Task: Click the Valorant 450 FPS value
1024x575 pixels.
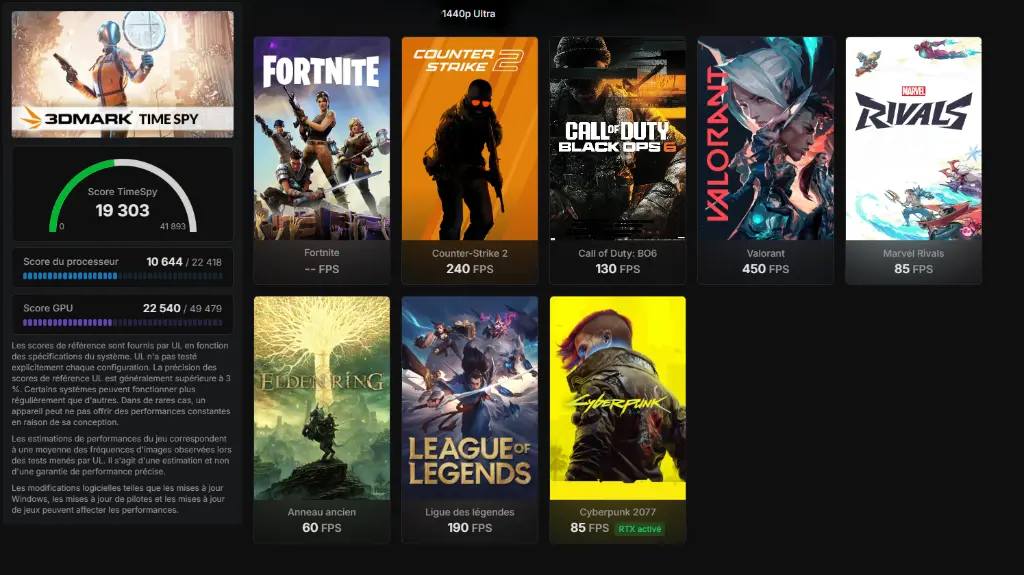Action: click(x=765, y=269)
